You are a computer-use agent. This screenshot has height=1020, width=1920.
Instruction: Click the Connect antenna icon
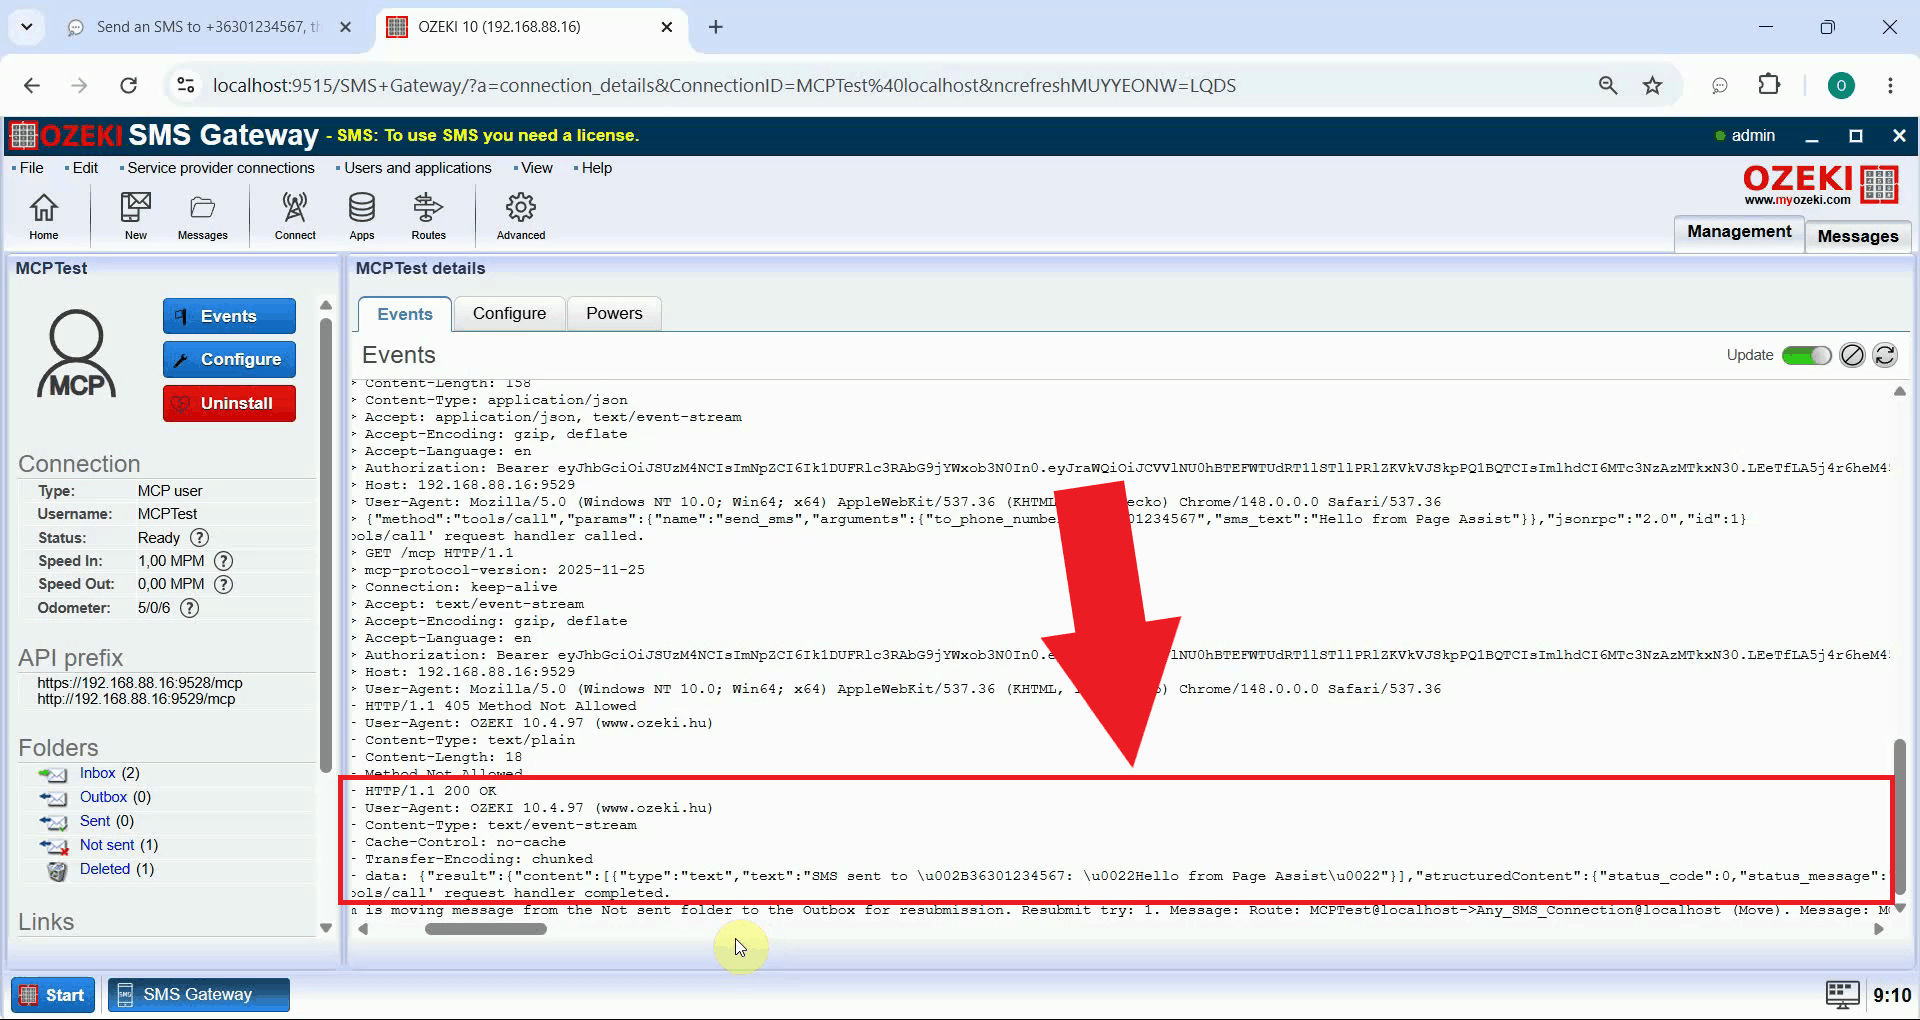pyautogui.click(x=295, y=216)
